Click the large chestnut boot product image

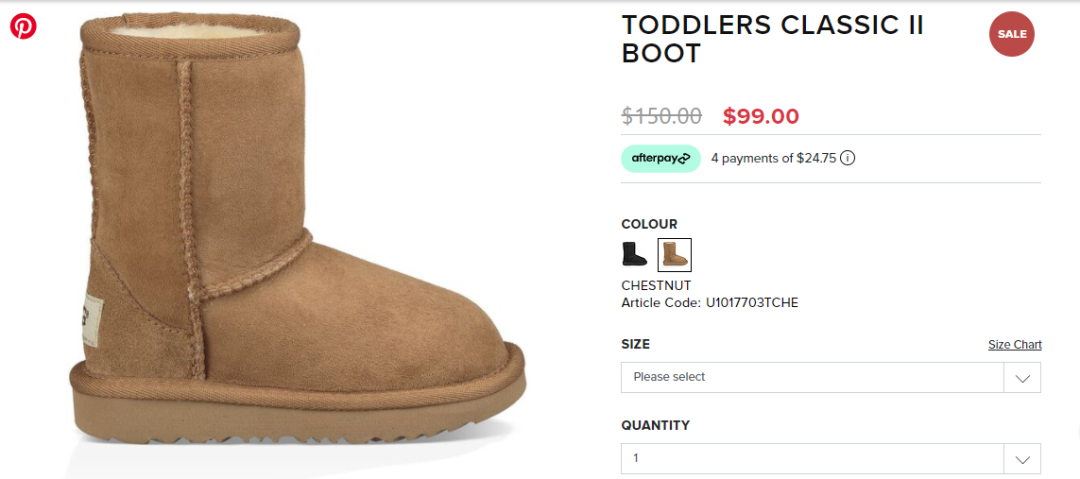(298, 234)
